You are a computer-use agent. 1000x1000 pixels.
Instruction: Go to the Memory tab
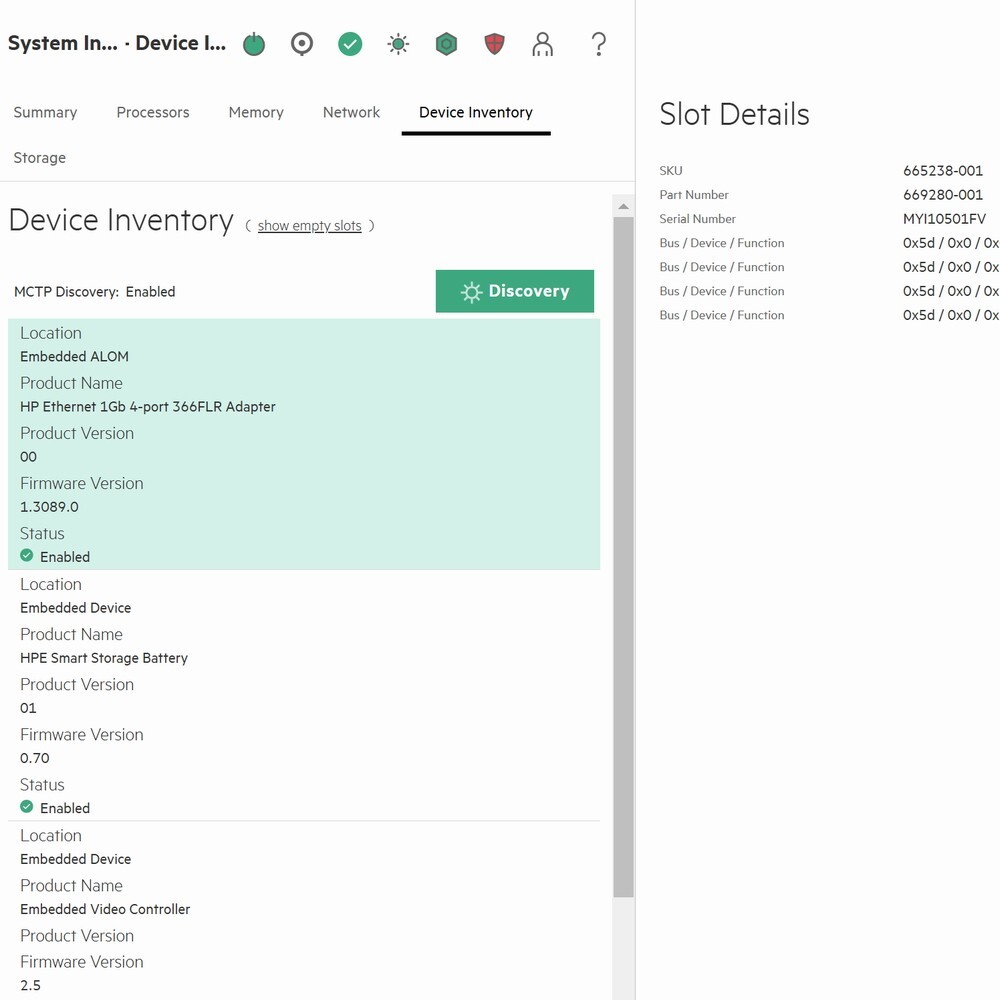(256, 112)
